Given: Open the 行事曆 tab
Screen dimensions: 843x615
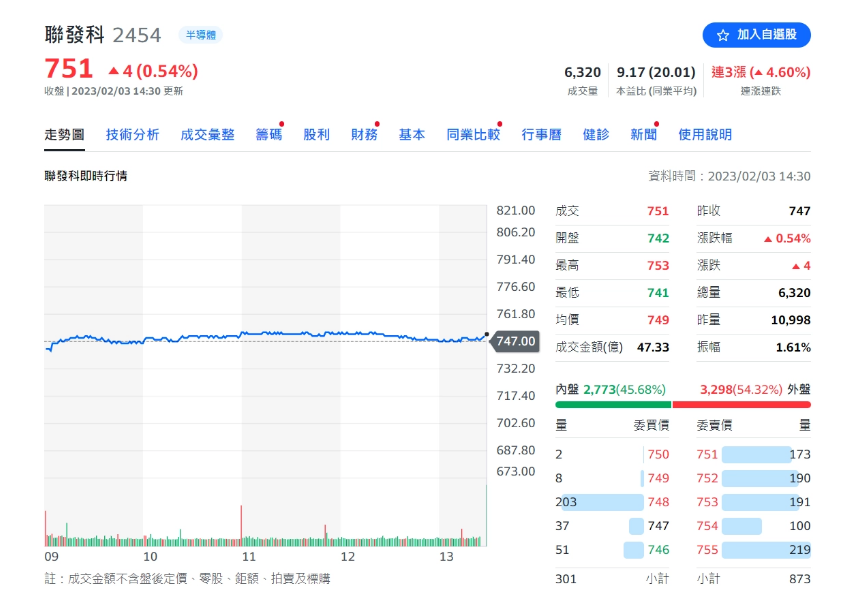Looking at the screenshot, I should pos(541,134).
